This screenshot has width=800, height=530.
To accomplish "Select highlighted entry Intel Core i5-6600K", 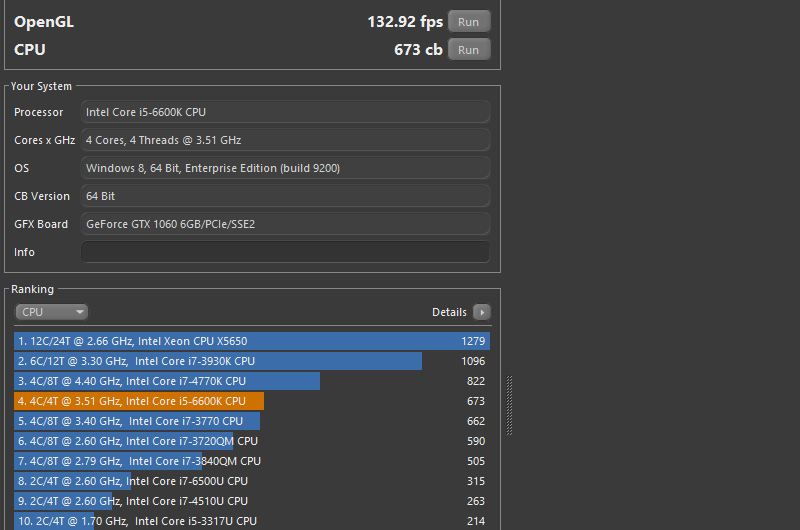I will click(x=252, y=401).
